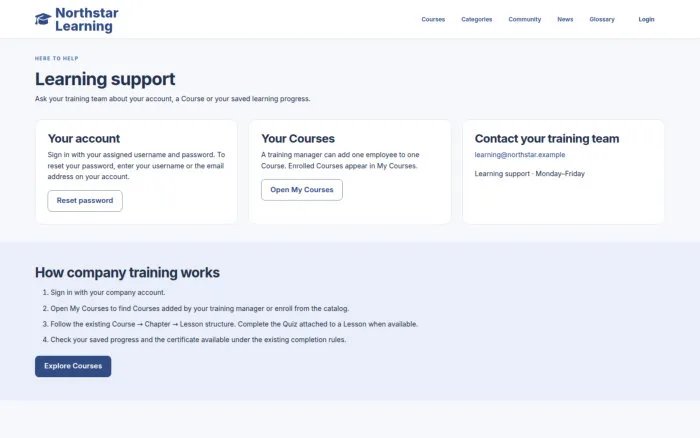
Task: Click the Your Courses card heading
Action: (x=298, y=138)
